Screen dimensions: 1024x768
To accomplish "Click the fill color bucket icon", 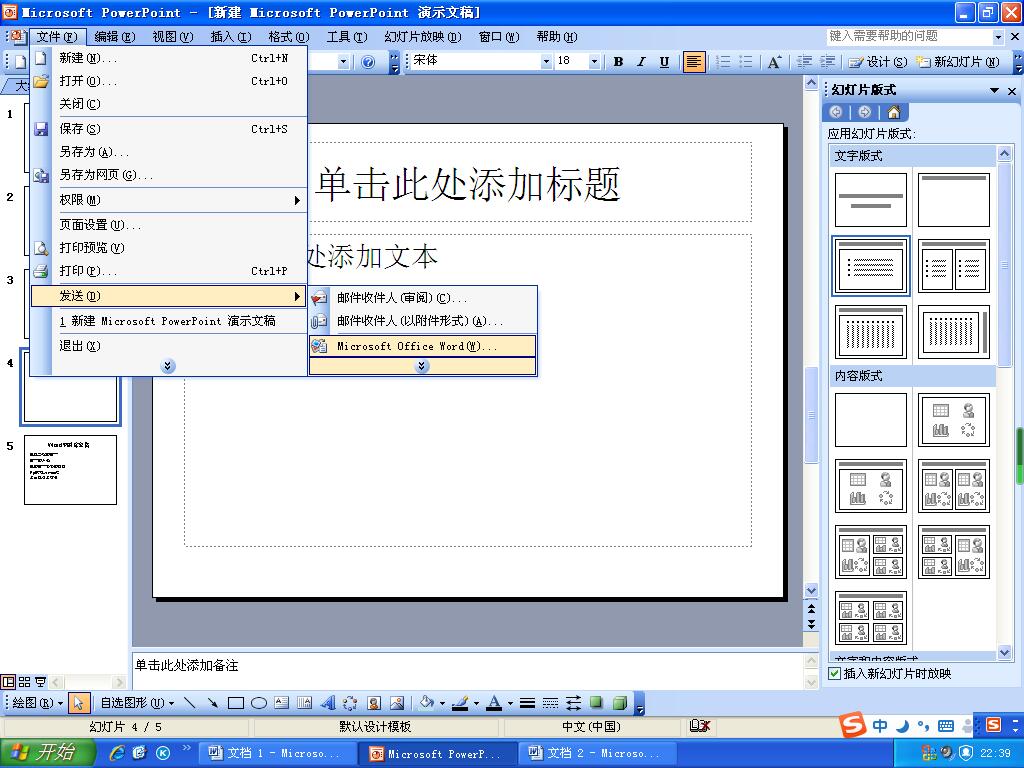I will point(426,703).
